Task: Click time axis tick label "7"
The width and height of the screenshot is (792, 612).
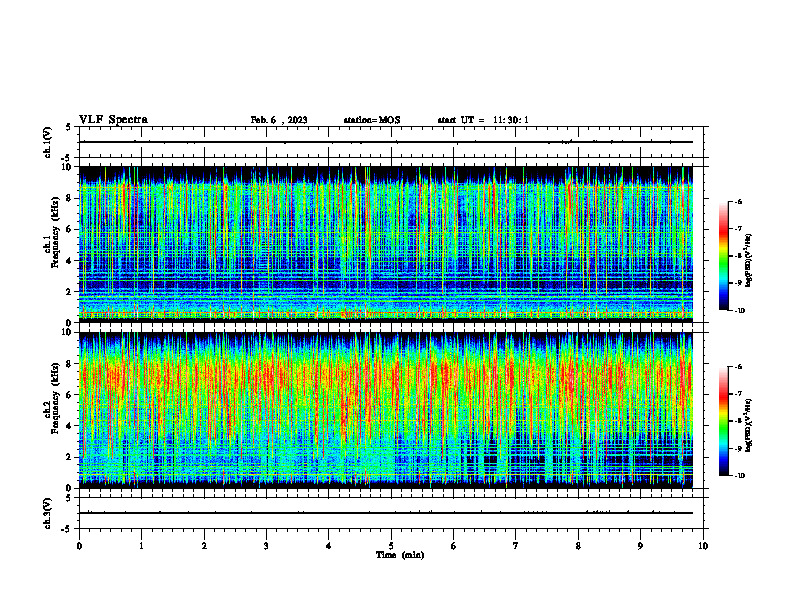Action: click(516, 546)
